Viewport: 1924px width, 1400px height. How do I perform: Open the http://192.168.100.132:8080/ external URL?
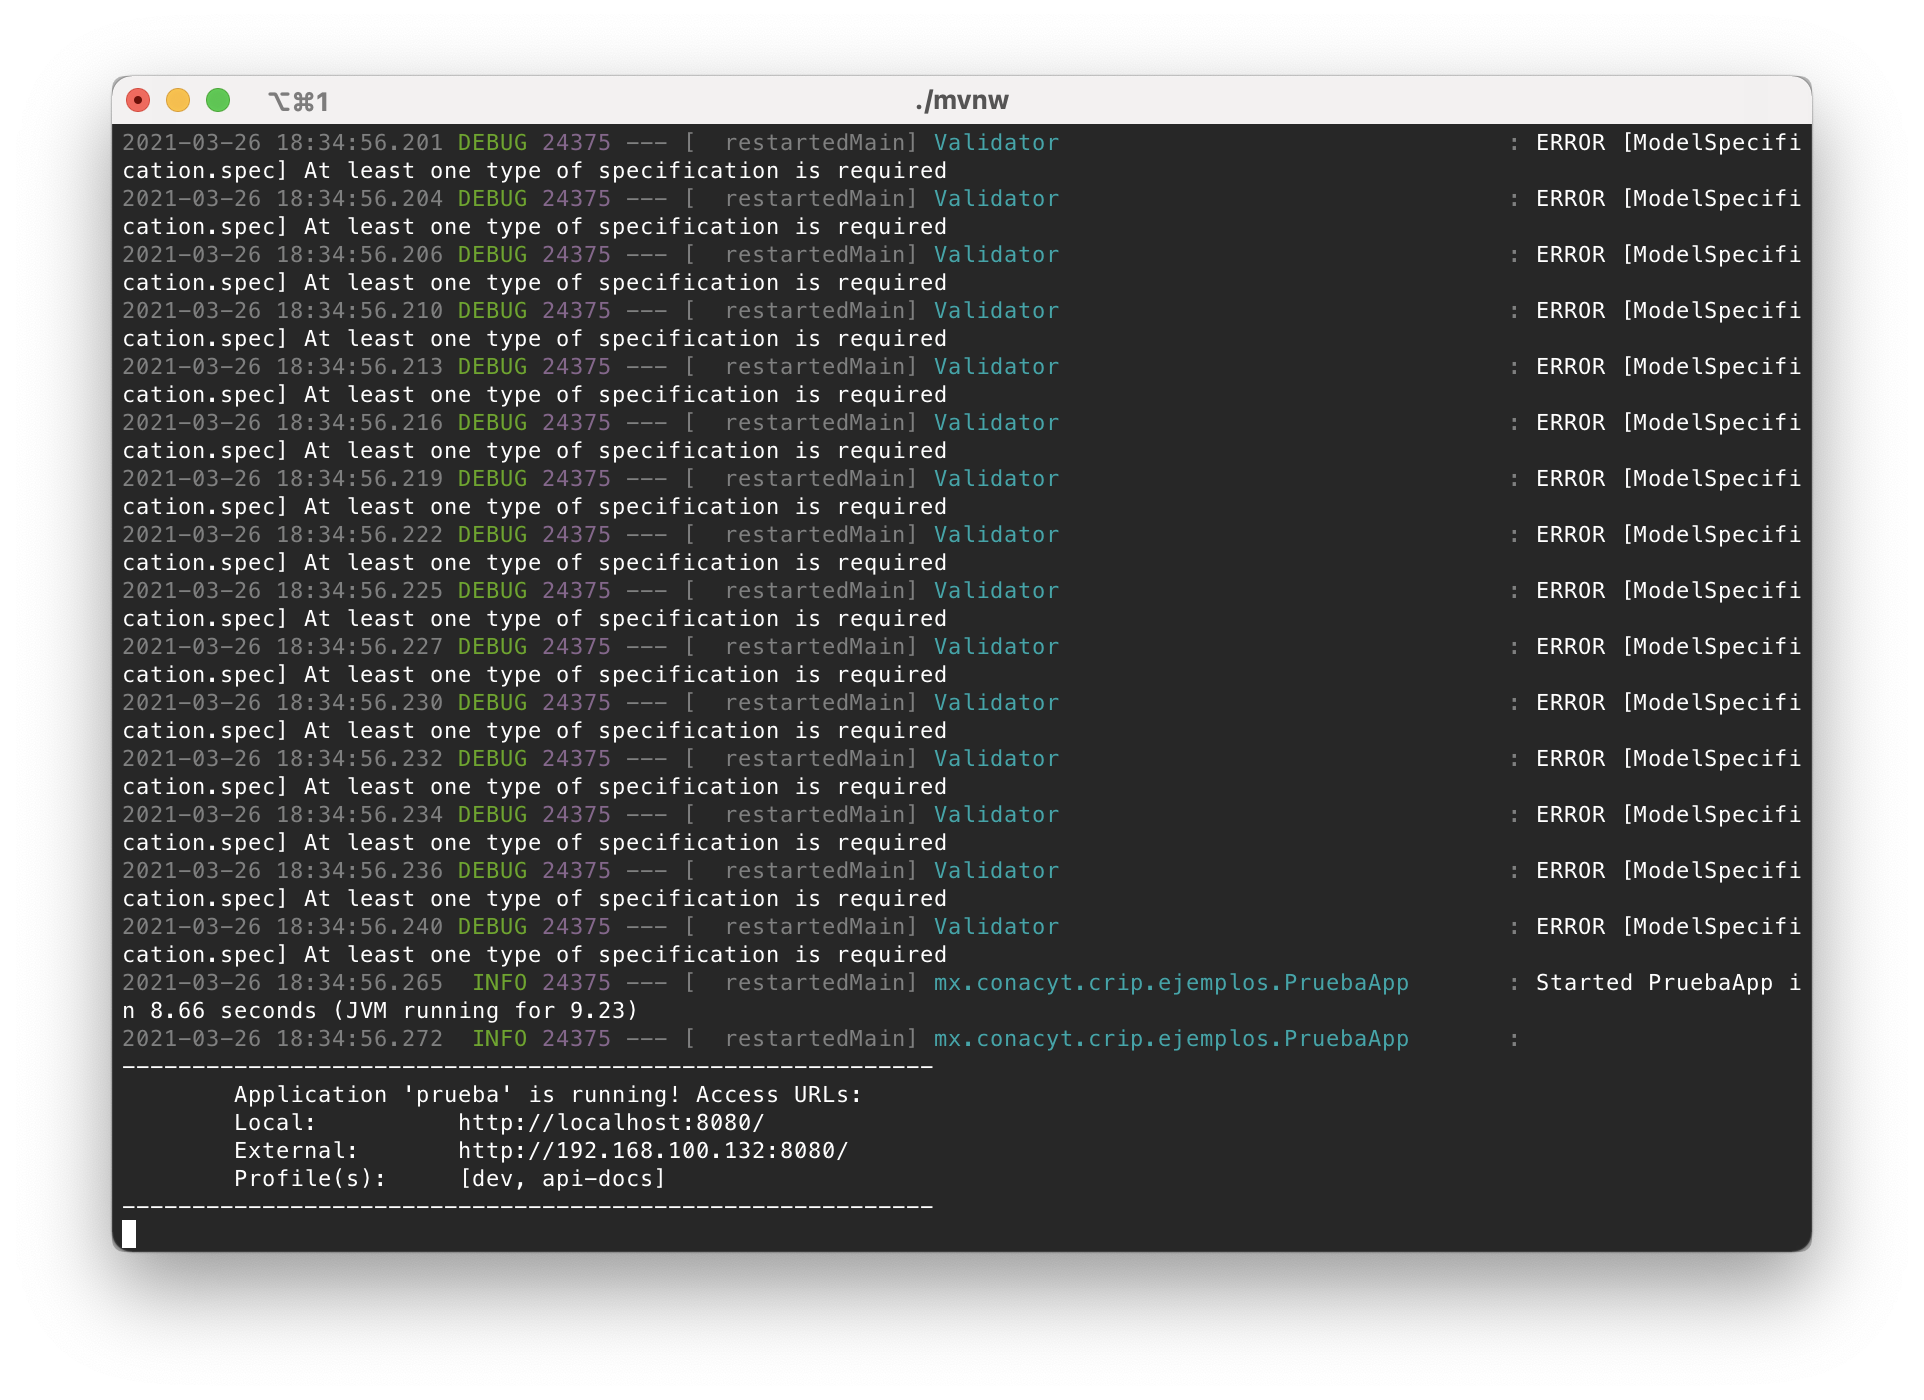point(653,1151)
